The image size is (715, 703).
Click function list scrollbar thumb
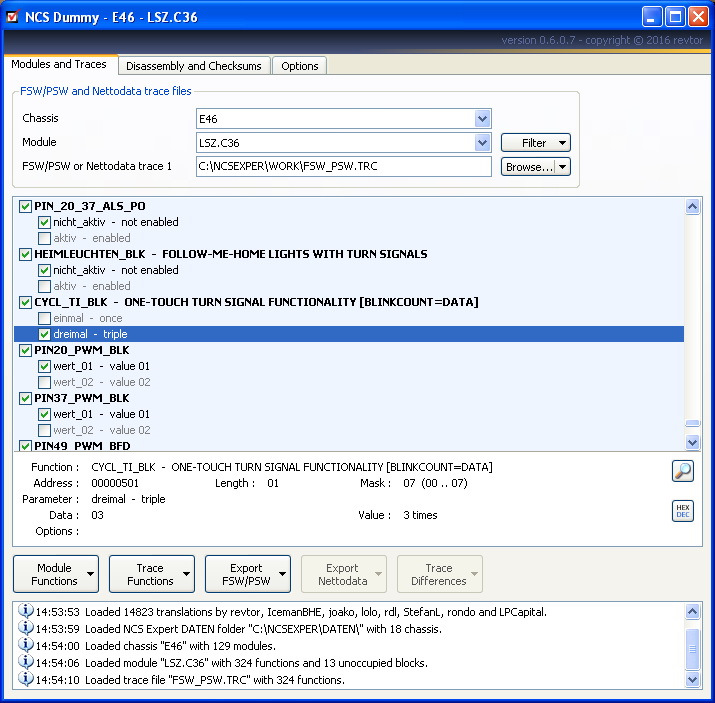click(692, 423)
